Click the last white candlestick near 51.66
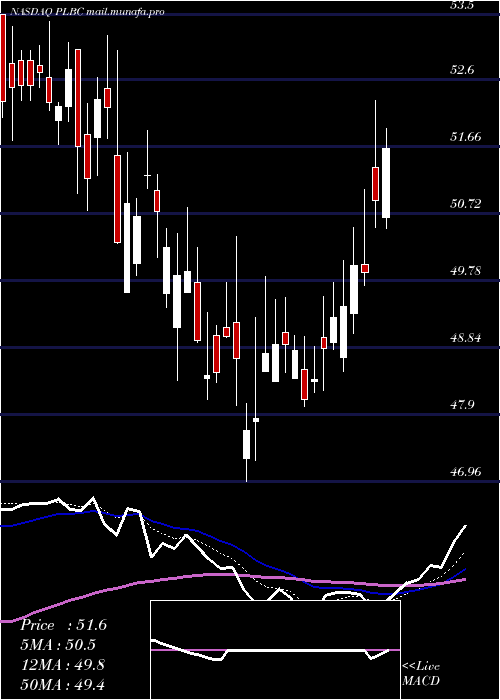Viewport: 500px width, 700px height. pos(386,183)
